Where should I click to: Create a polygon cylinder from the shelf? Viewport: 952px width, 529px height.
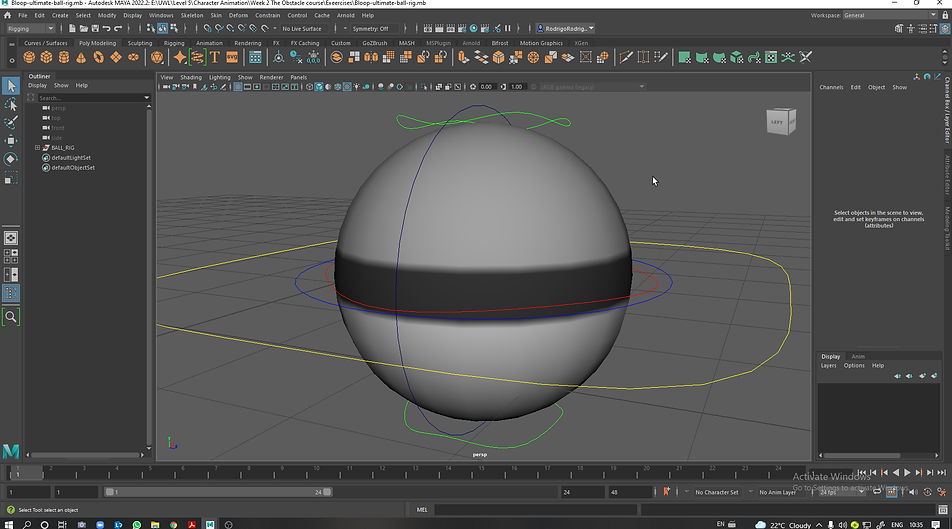64,57
